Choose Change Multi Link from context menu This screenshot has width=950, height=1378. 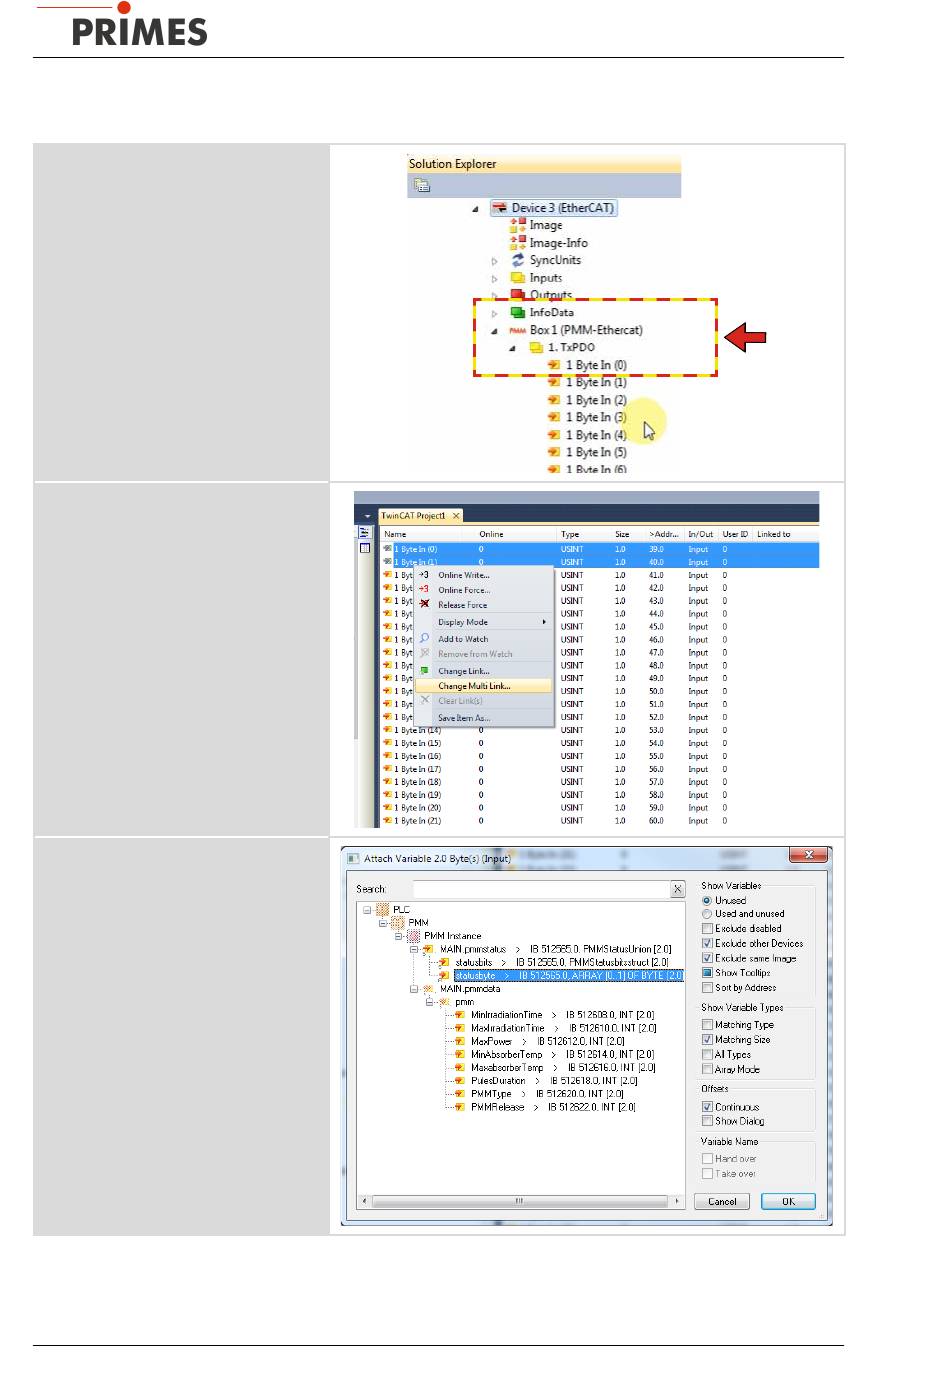(x=484, y=686)
